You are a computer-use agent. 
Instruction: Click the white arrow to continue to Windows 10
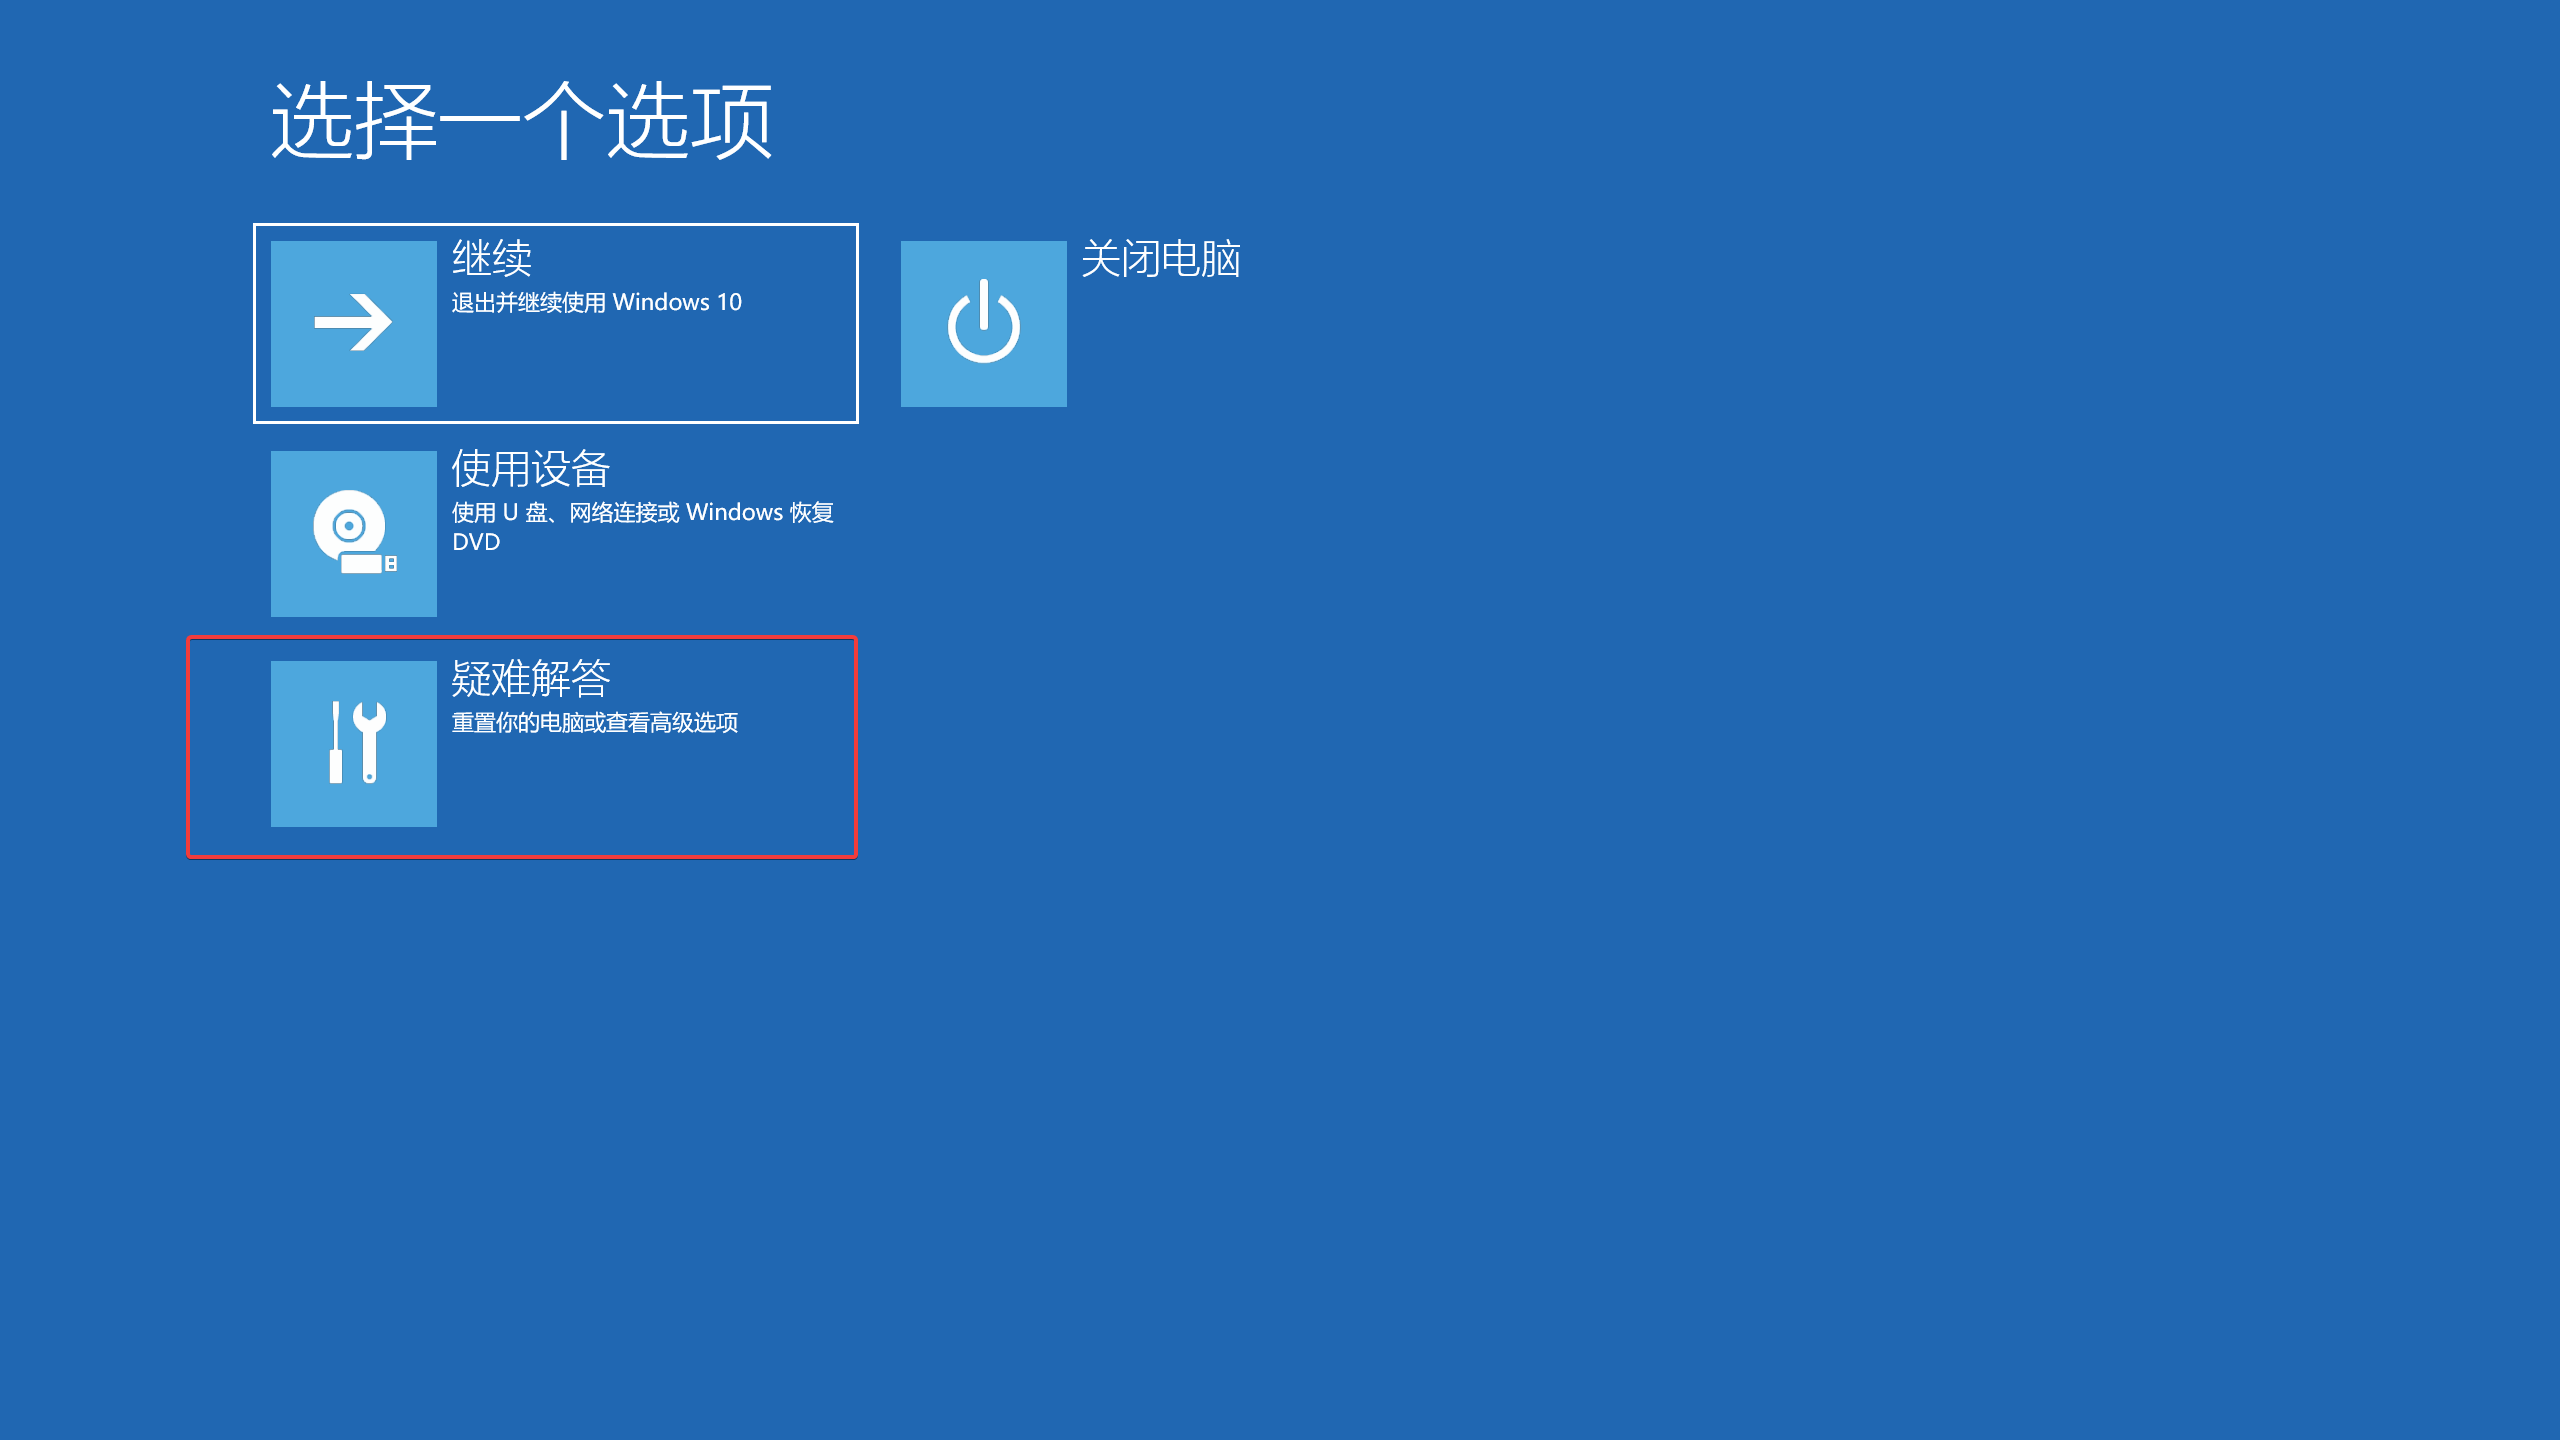point(353,323)
